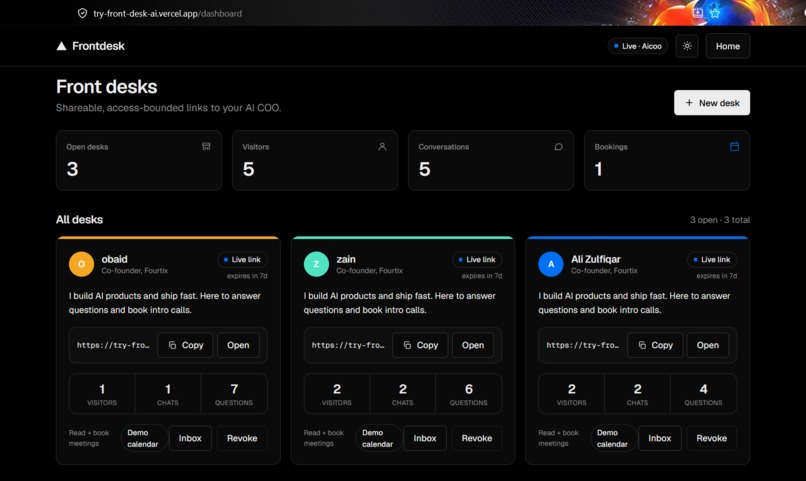Click the bookmark star icon in browser toolbar
The height and width of the screenshot is (481, 806).
[715, 13]
